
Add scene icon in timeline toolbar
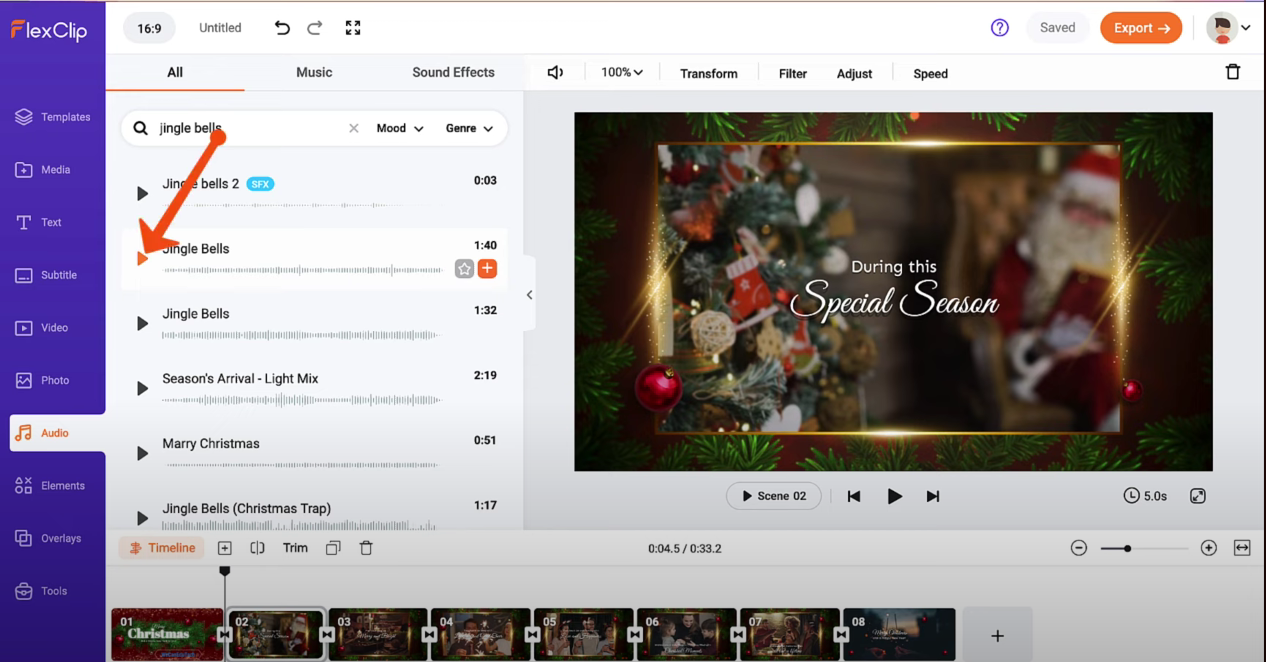click(x=224, y=548)
